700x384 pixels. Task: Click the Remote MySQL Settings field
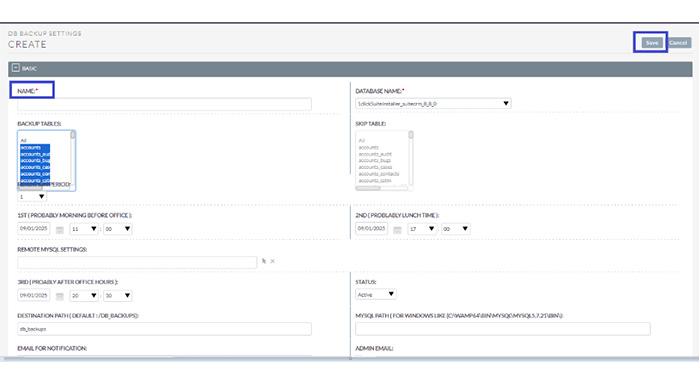[137, 262]
